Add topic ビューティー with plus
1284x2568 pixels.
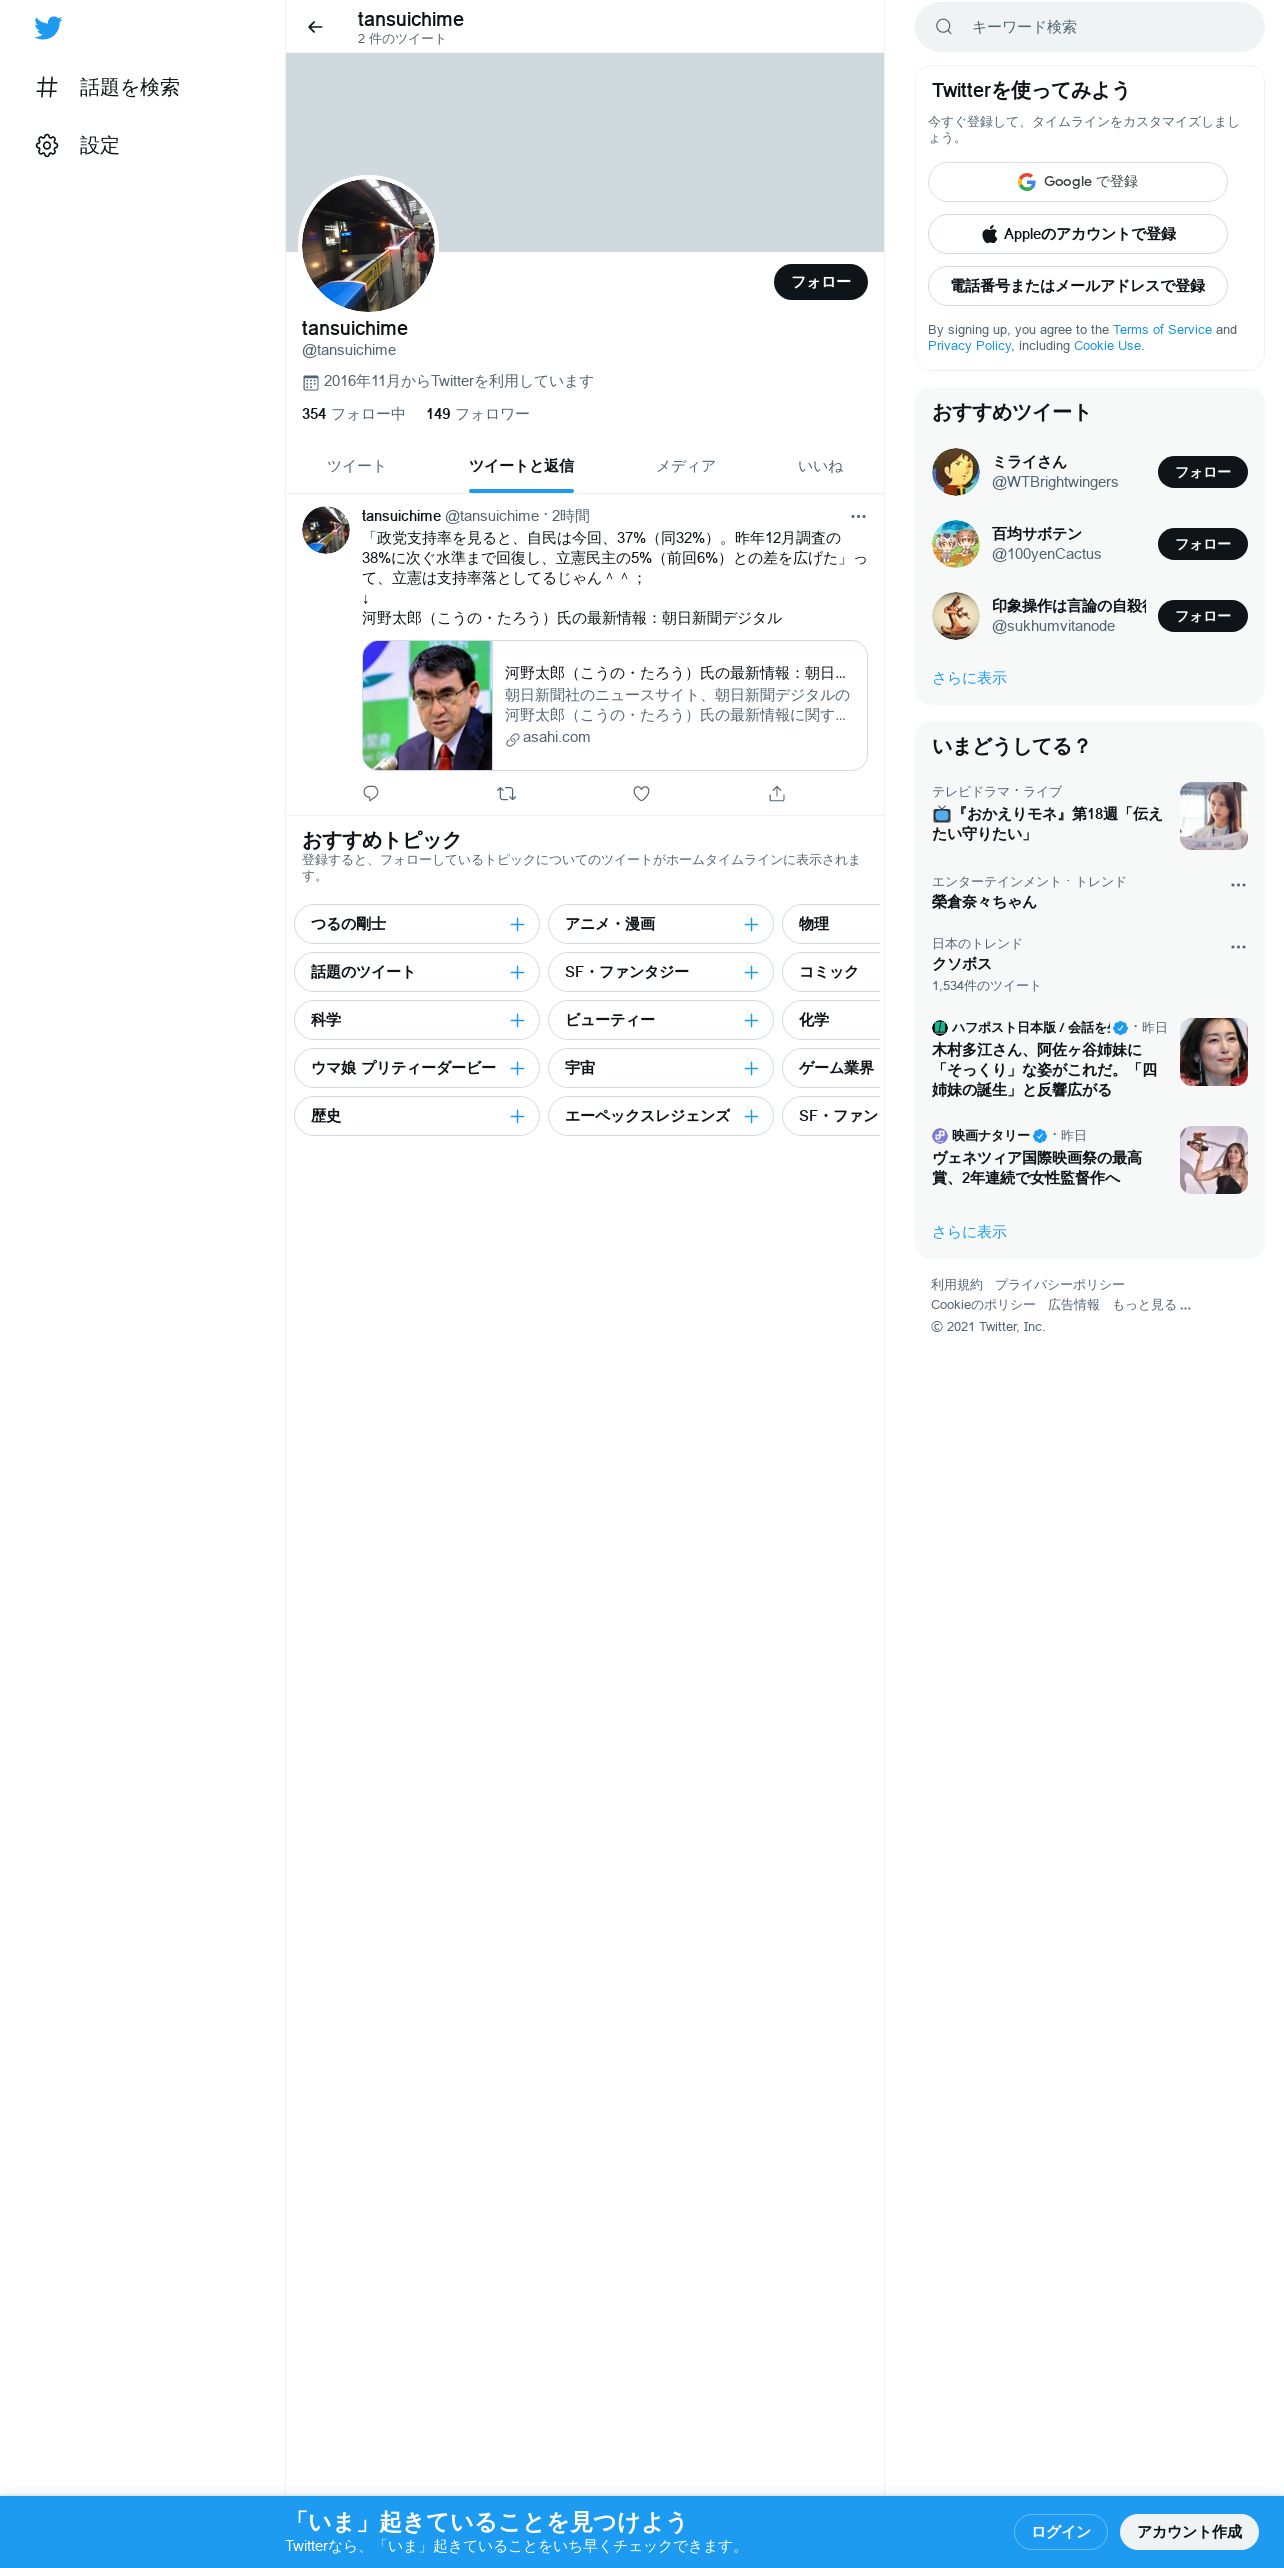pos(751,1020)
